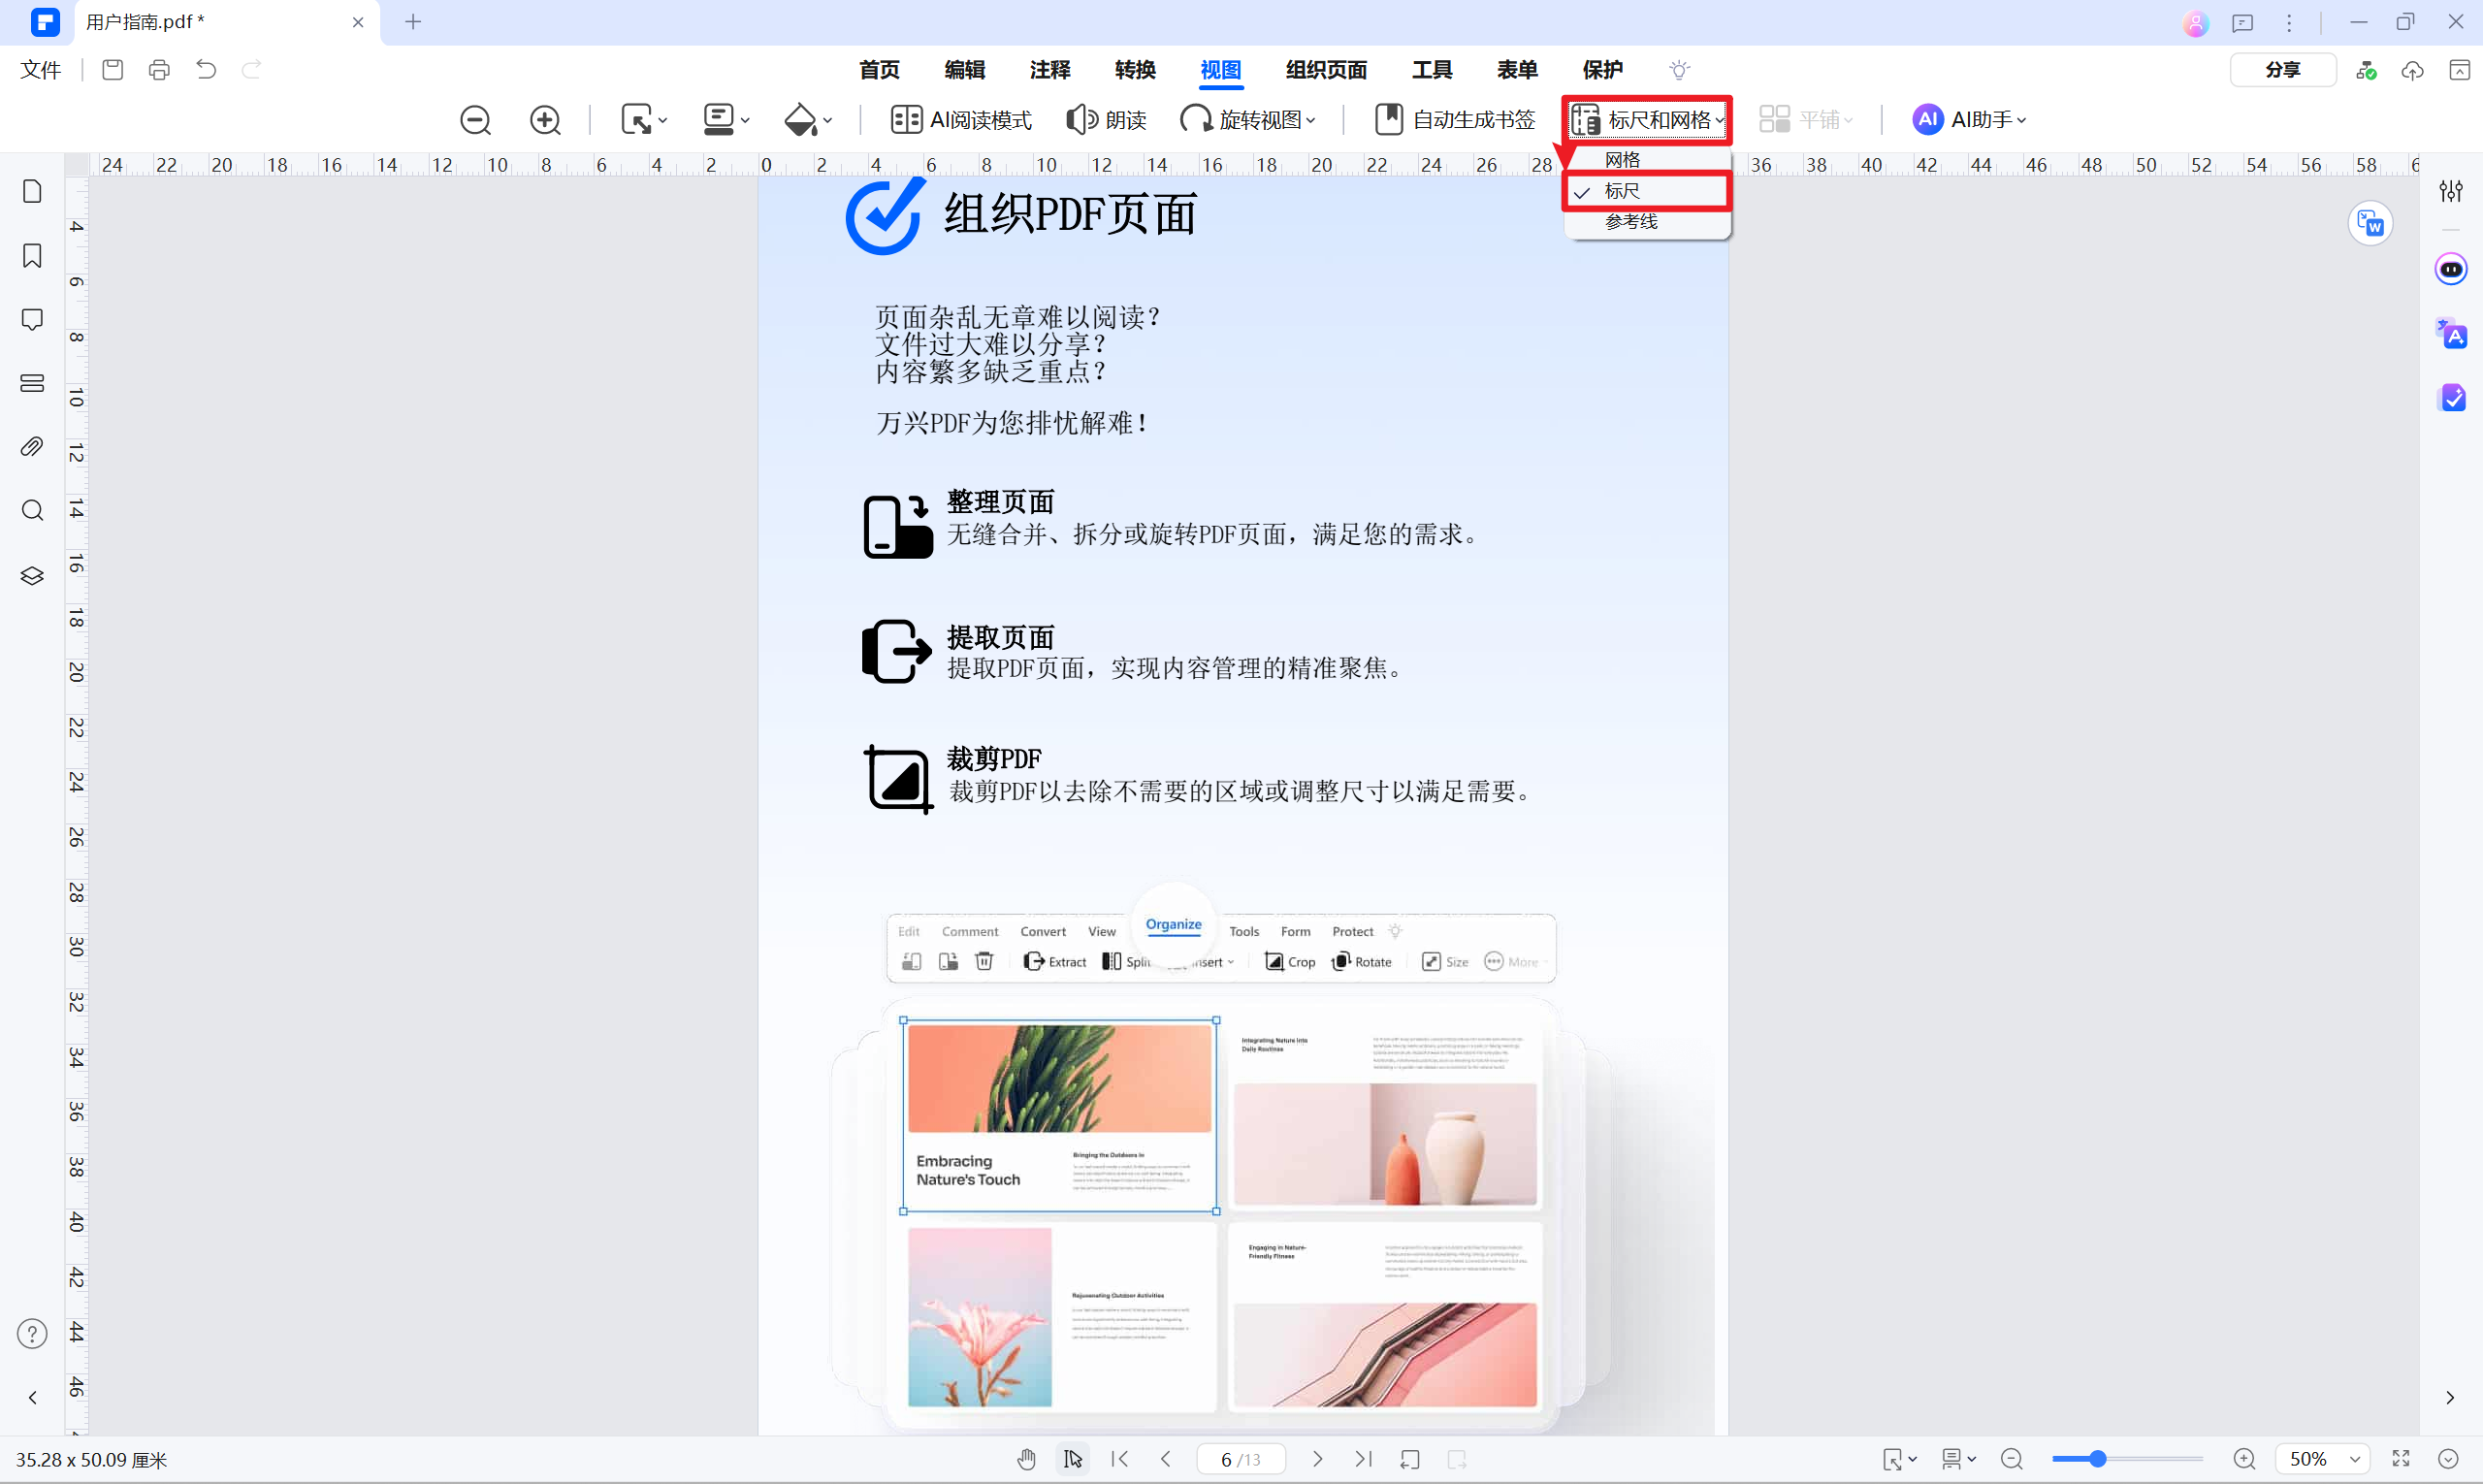Viewport: 2483px width, 1484px height.
Task: Click the page number field showing 6/13
Action: [1240, 1459]
